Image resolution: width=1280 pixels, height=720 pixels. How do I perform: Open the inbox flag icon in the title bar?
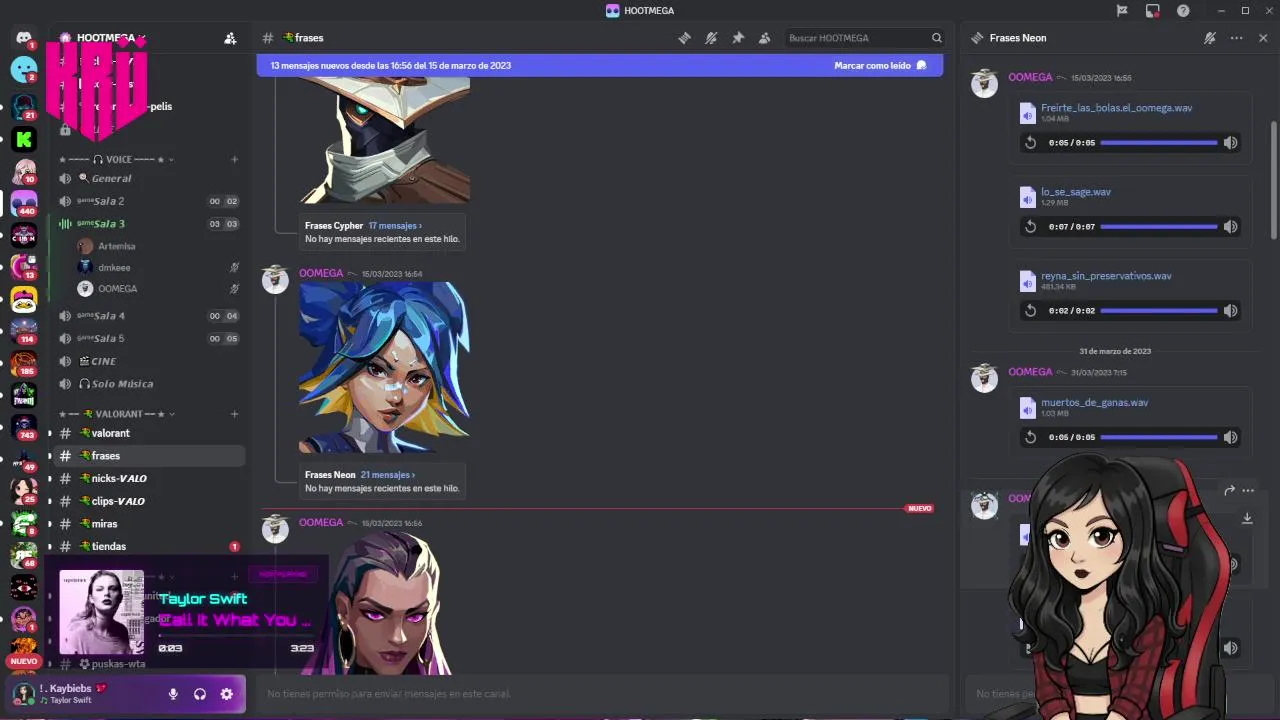(1122, 11)
